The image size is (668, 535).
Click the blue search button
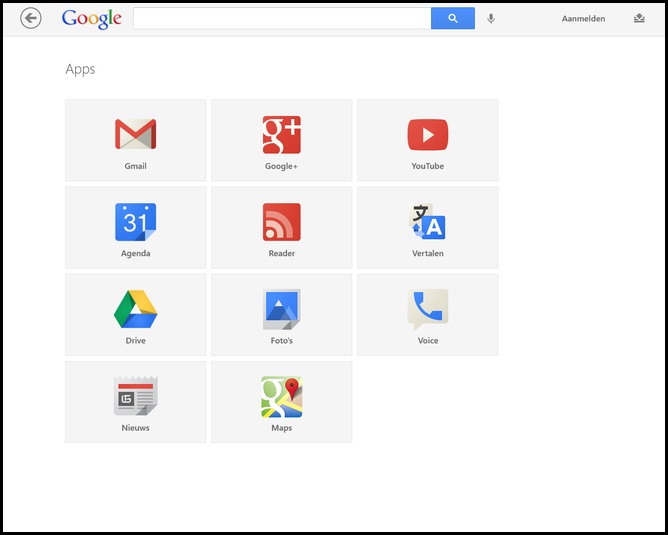pos(453,18)
